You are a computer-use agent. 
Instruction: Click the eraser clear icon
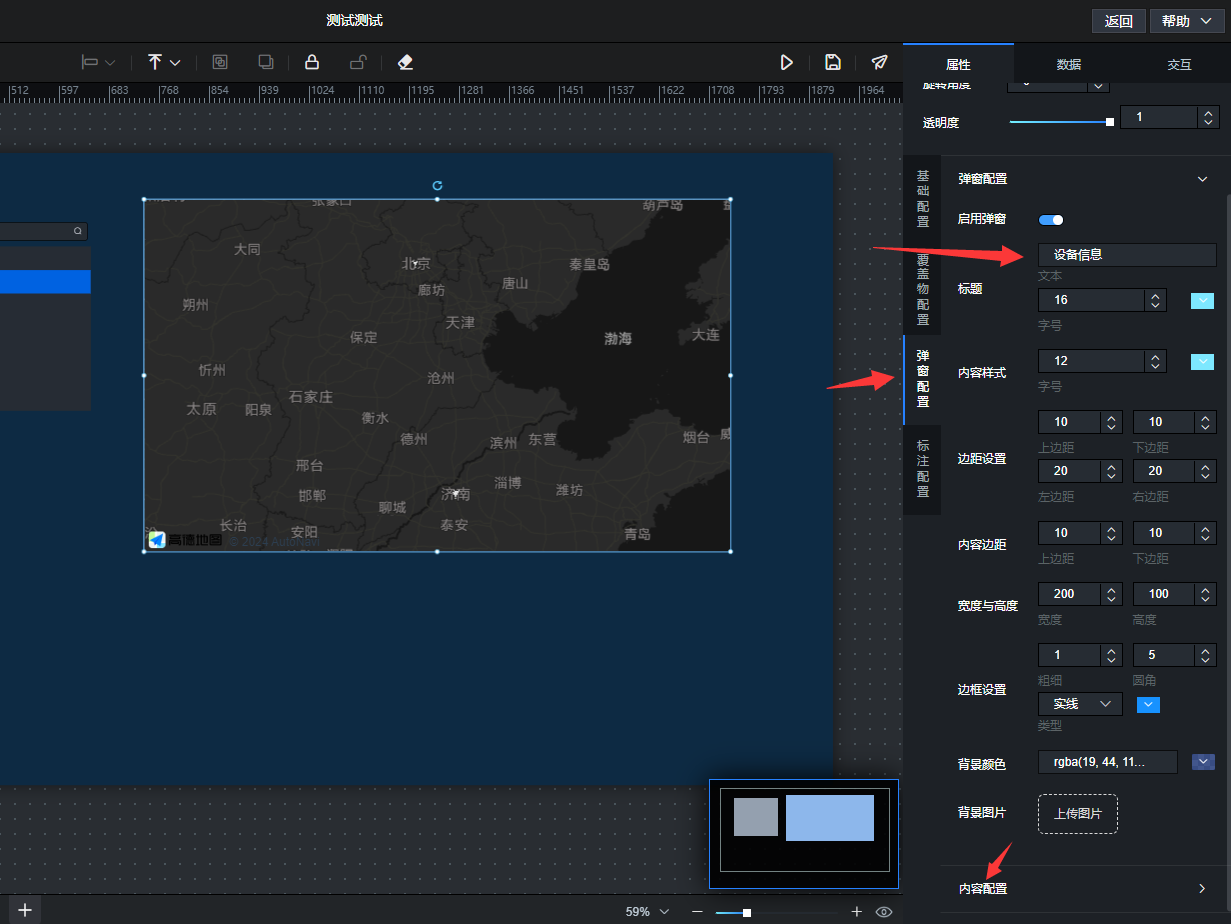click(x=405, y=62)
